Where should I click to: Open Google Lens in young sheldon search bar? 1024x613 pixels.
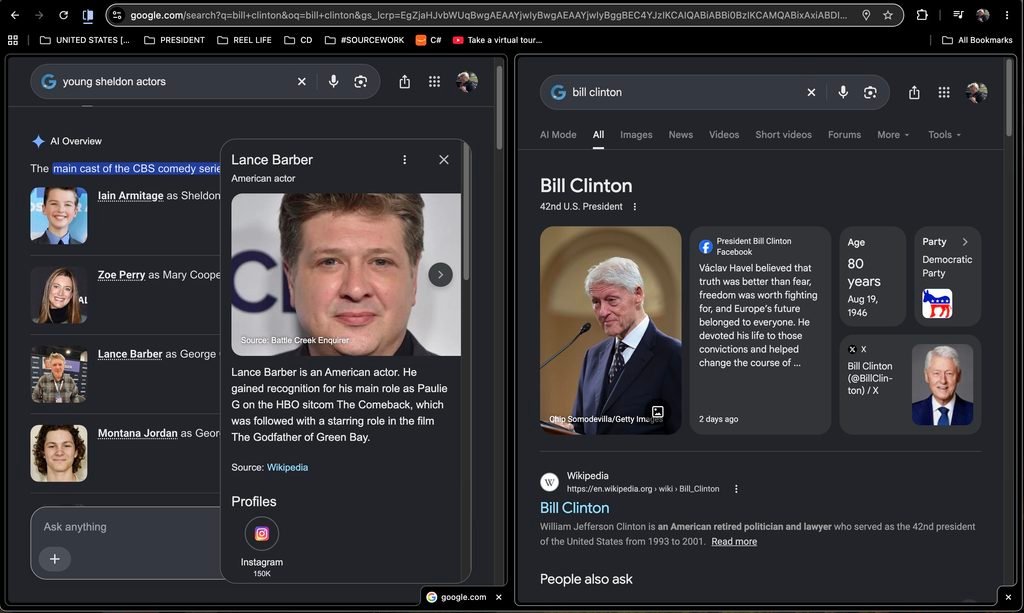[360, 82]
